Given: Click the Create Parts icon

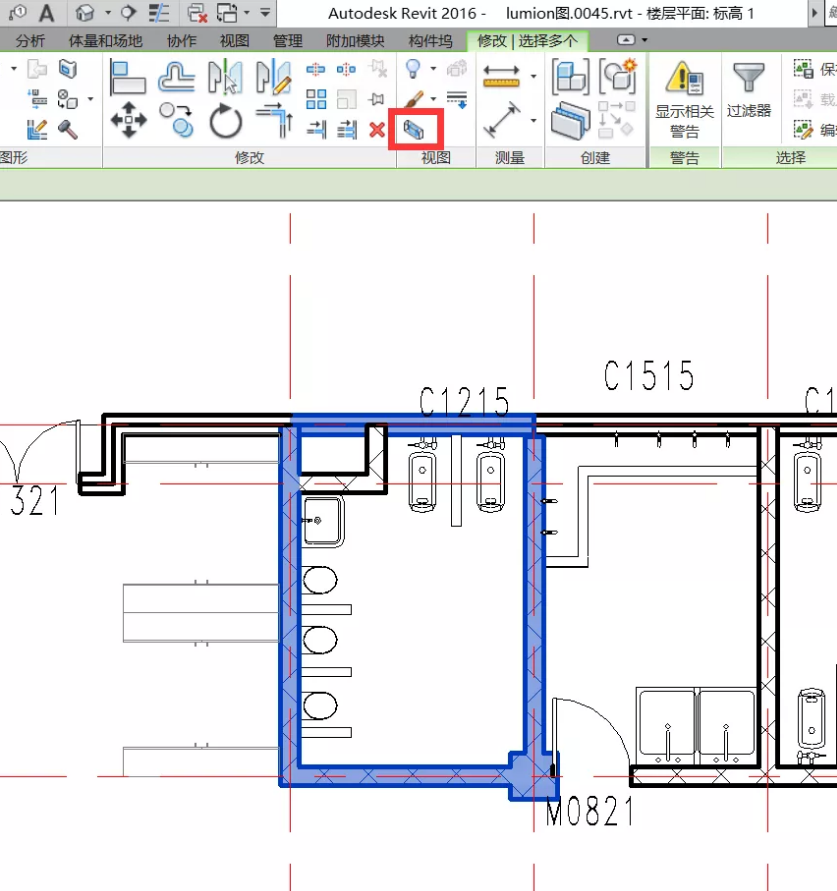Looking at the screenshot, I should pyautogui.click(x=570, y=120).
